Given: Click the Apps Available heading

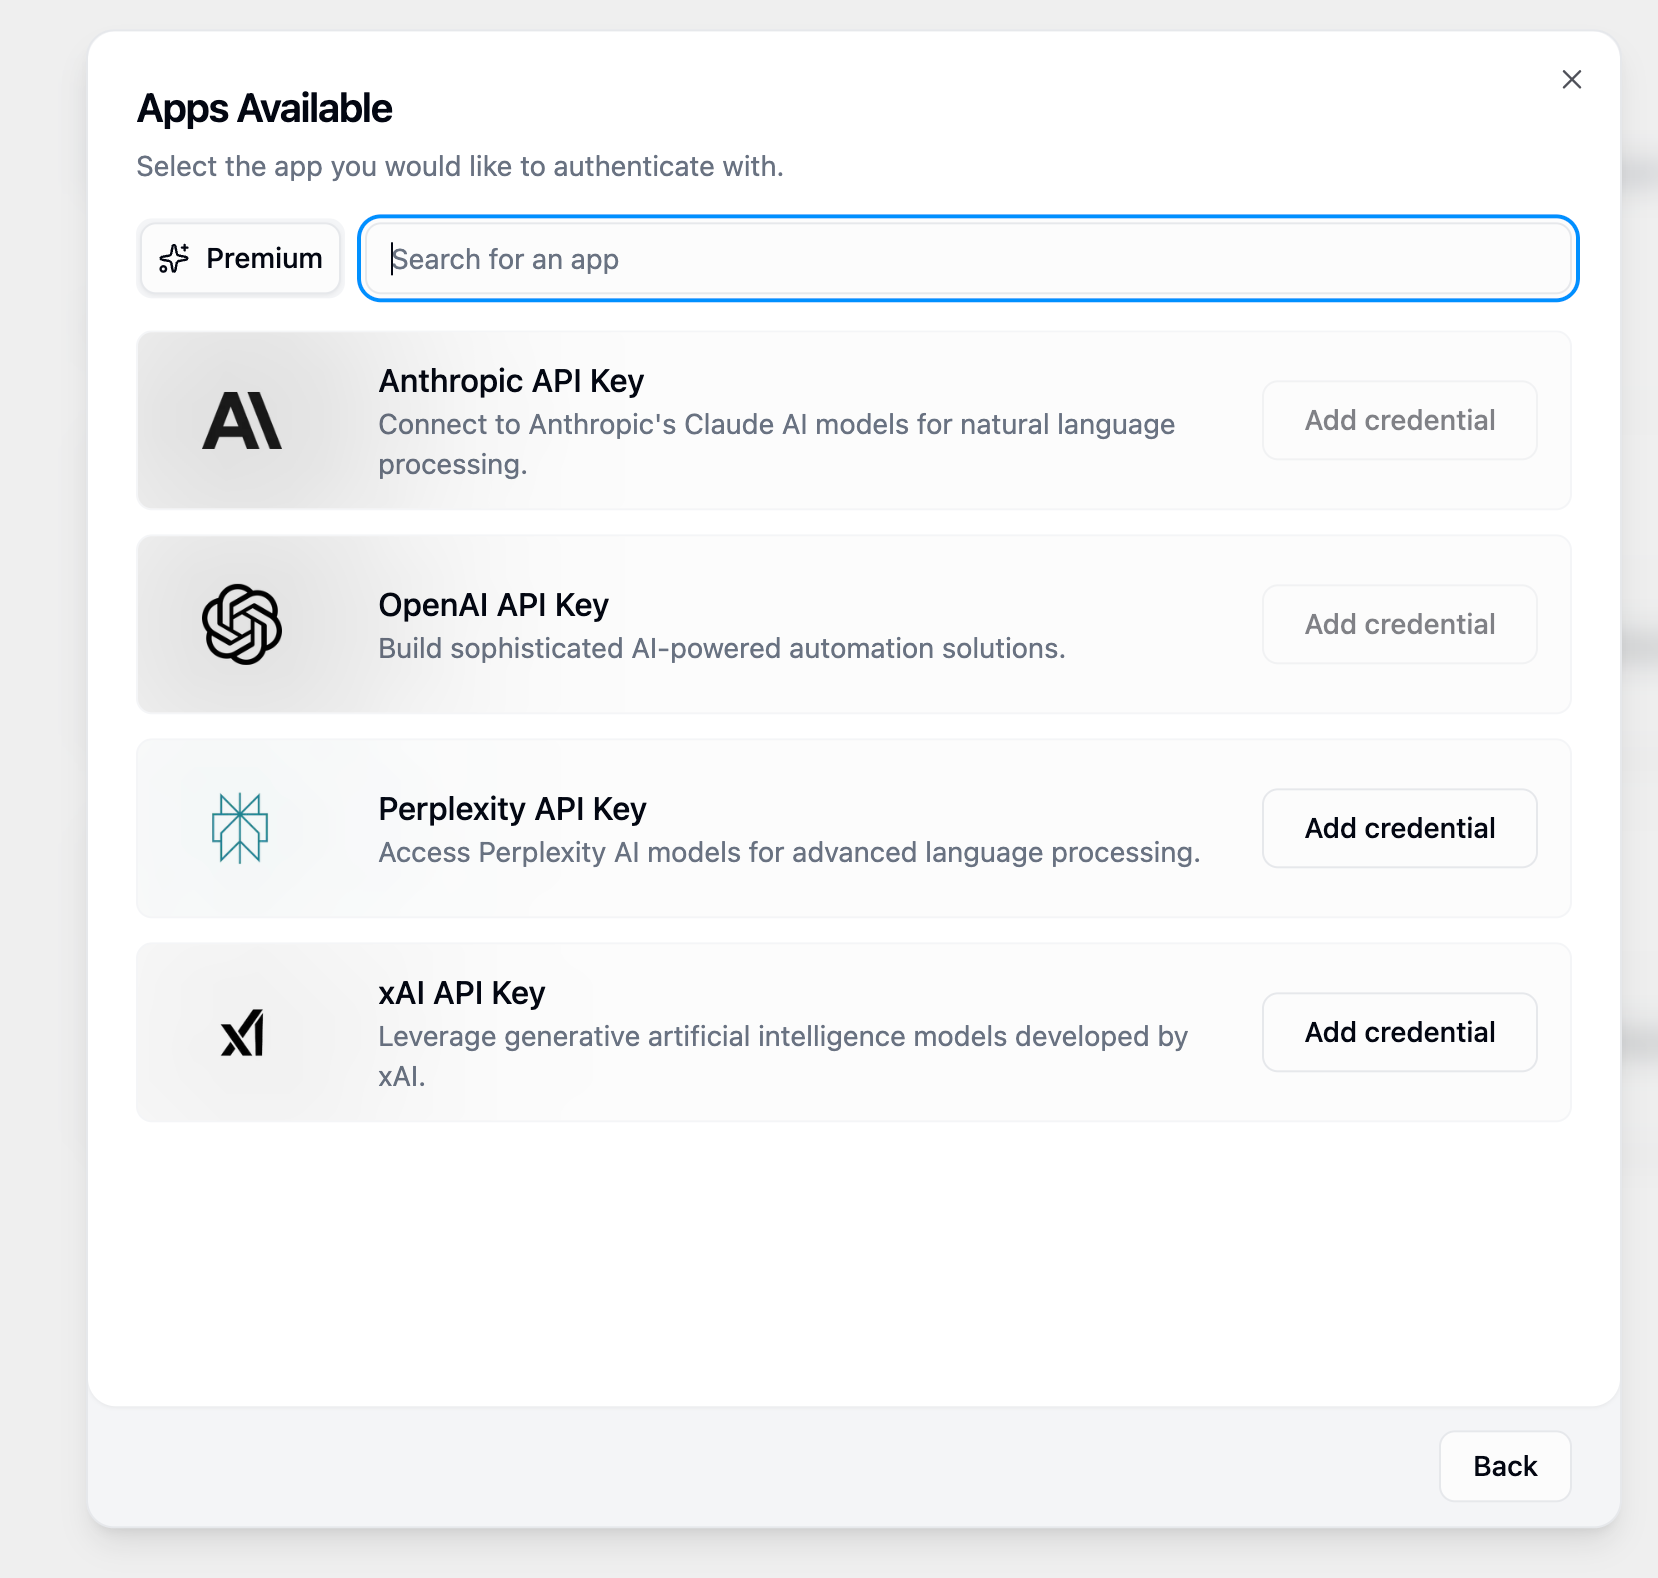Looking at the screenshot, I should (x=265, y=108).
